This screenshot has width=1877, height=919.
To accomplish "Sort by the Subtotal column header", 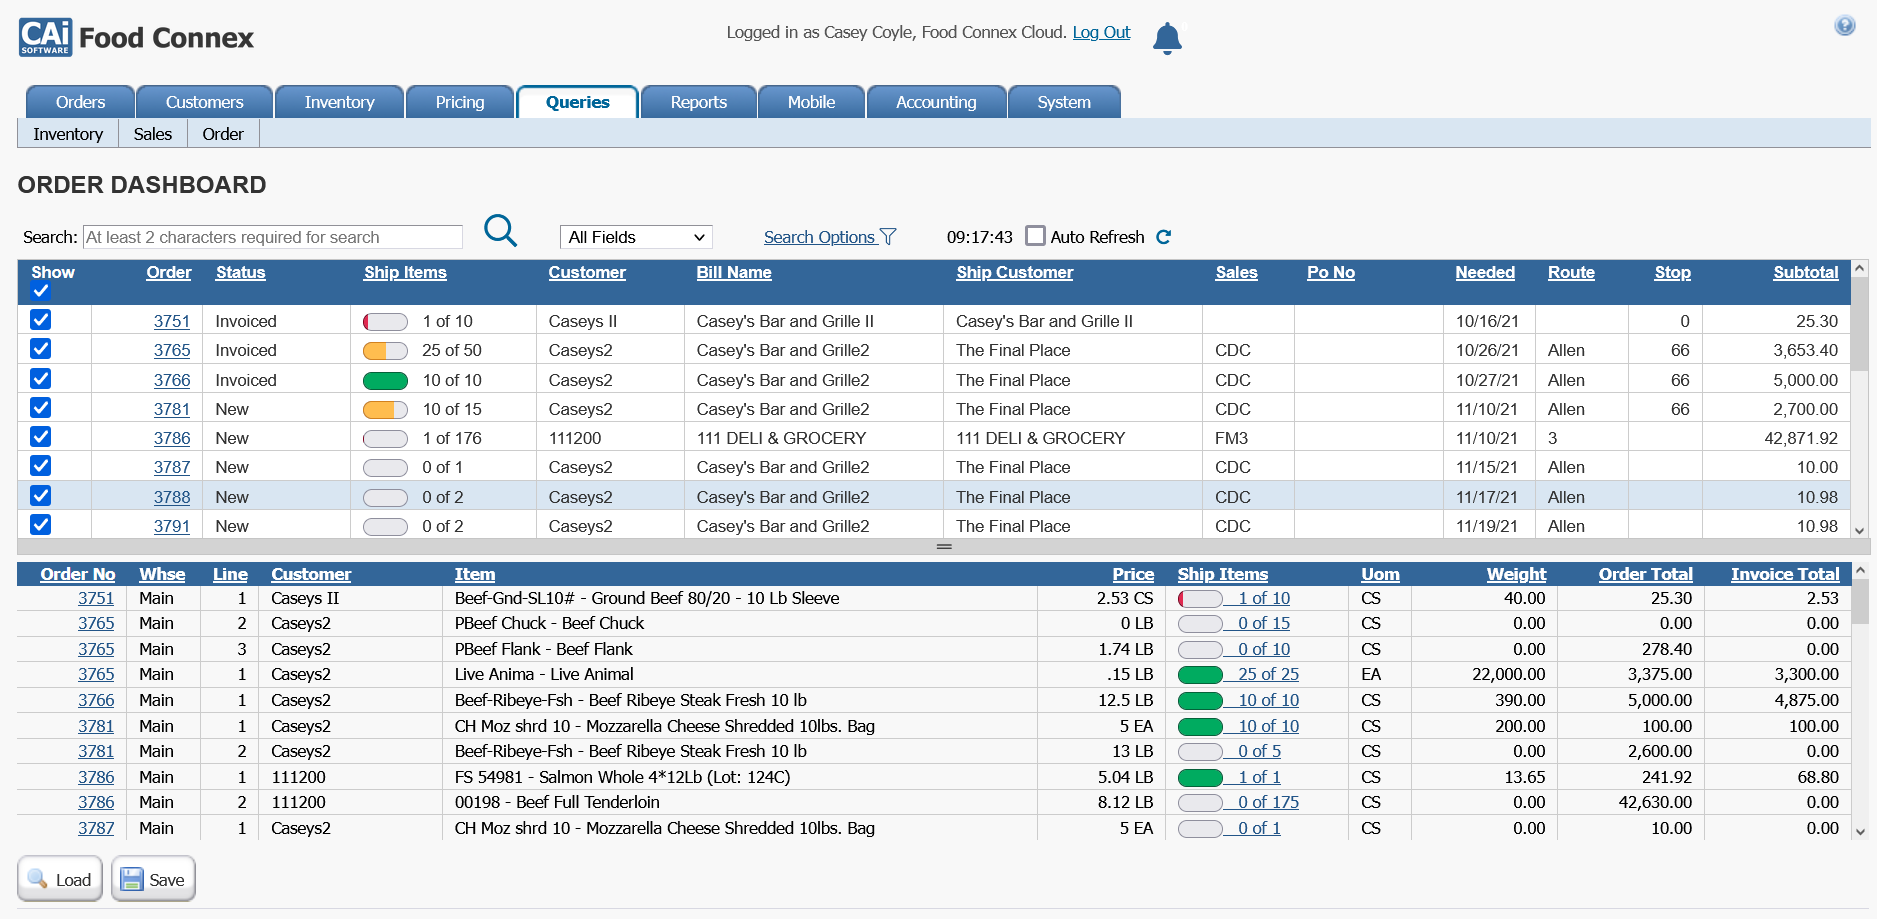I will (1805, 272).
